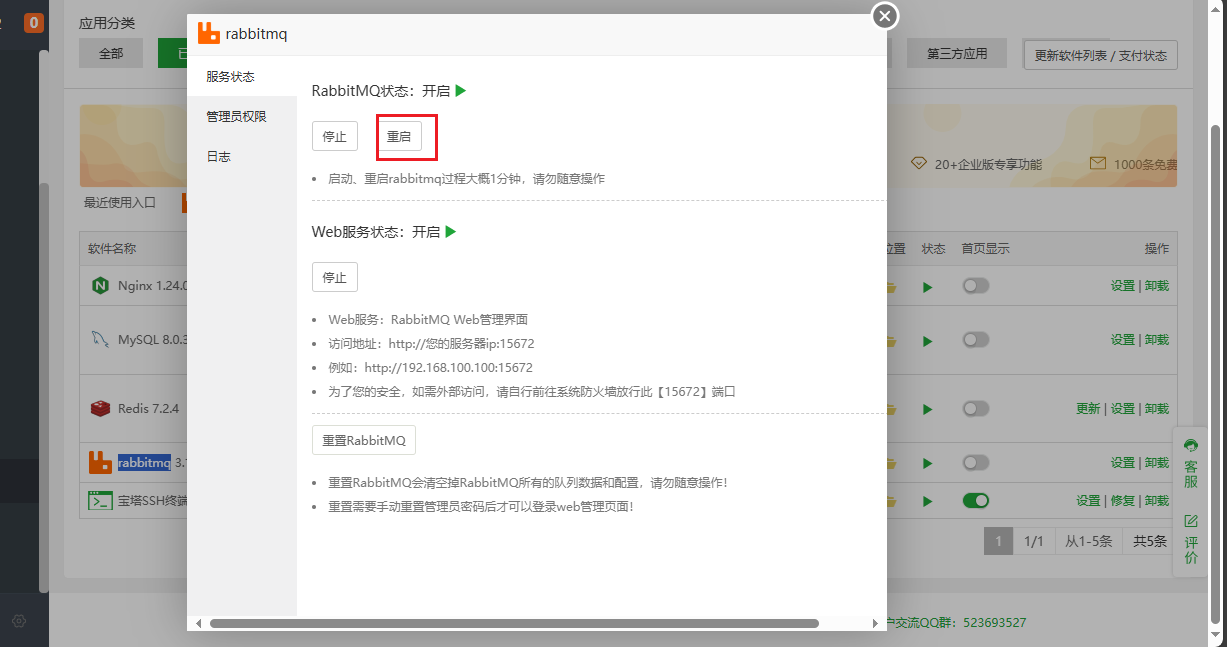Click the 从1-5条 range text
Image resolution: width=1227 pixels, height=647 pixels.
(x=1088, y=541)
